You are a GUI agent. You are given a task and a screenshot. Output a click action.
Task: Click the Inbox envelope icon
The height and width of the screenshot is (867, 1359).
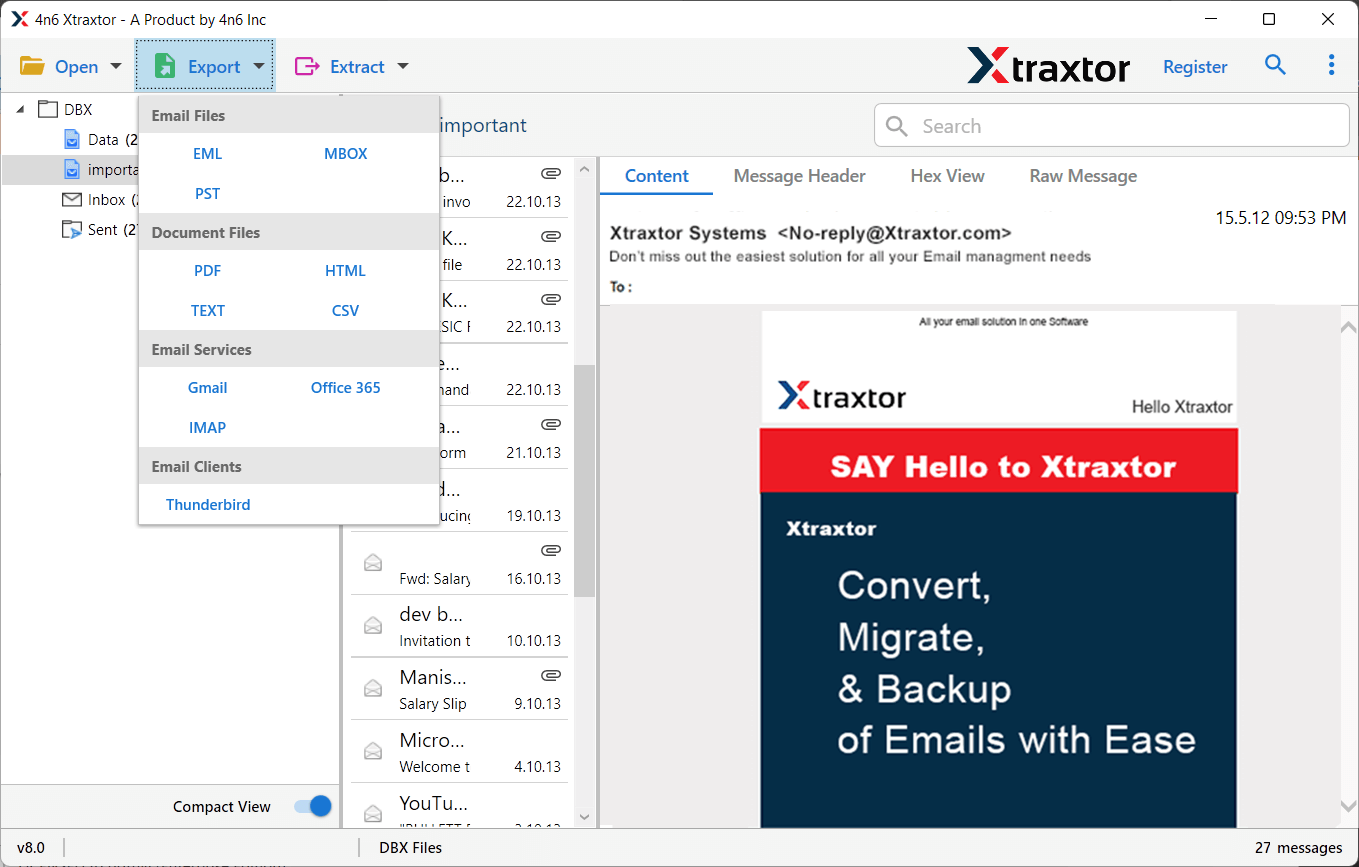click(72, 200)
